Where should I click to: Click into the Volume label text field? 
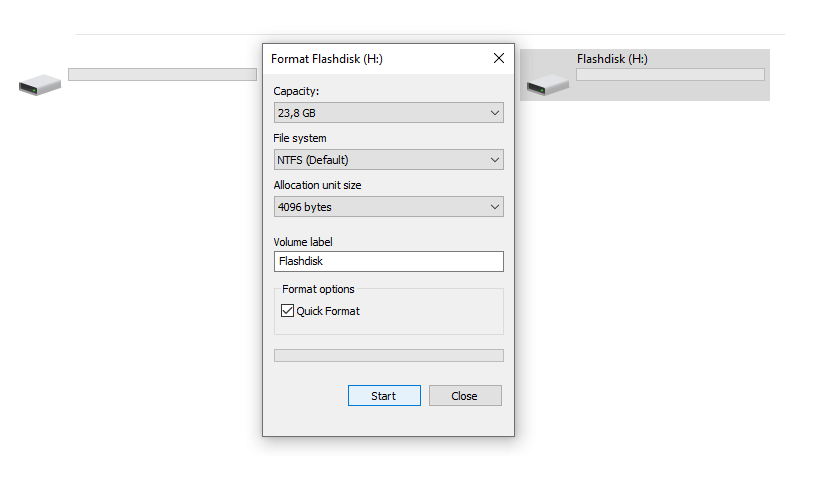tap(389, 261)
